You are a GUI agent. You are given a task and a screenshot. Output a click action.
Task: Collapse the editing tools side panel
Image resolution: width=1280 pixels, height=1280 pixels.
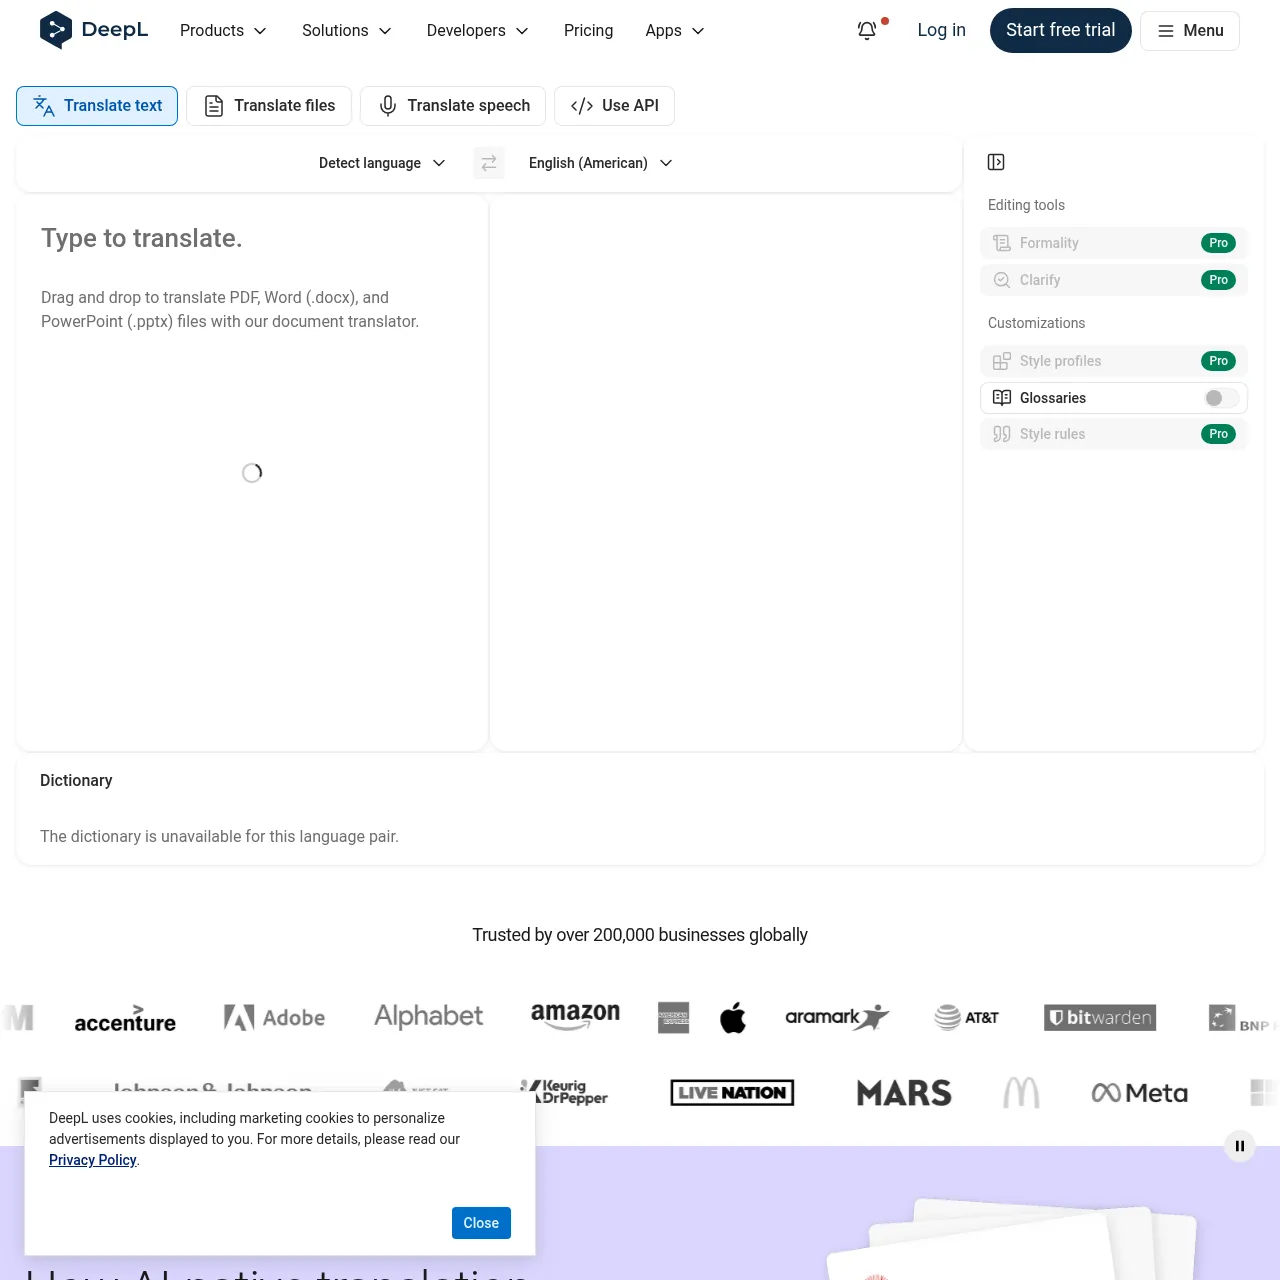point(996,162)
